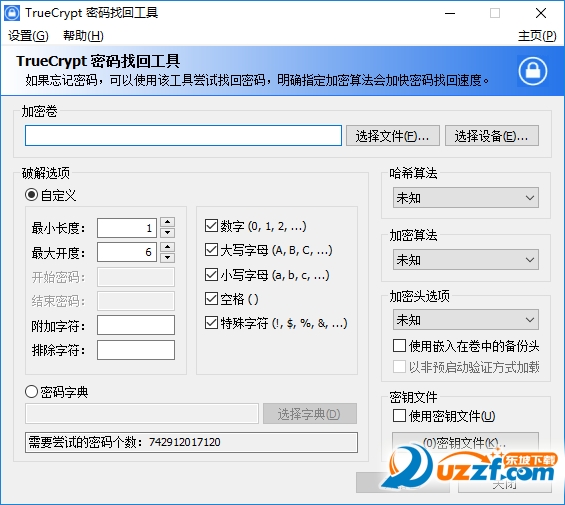Image resolution: width=565 pixels, height=505 pixels.
Task: Select the 自定义 radio button
Action: click(x=31, y=195)
